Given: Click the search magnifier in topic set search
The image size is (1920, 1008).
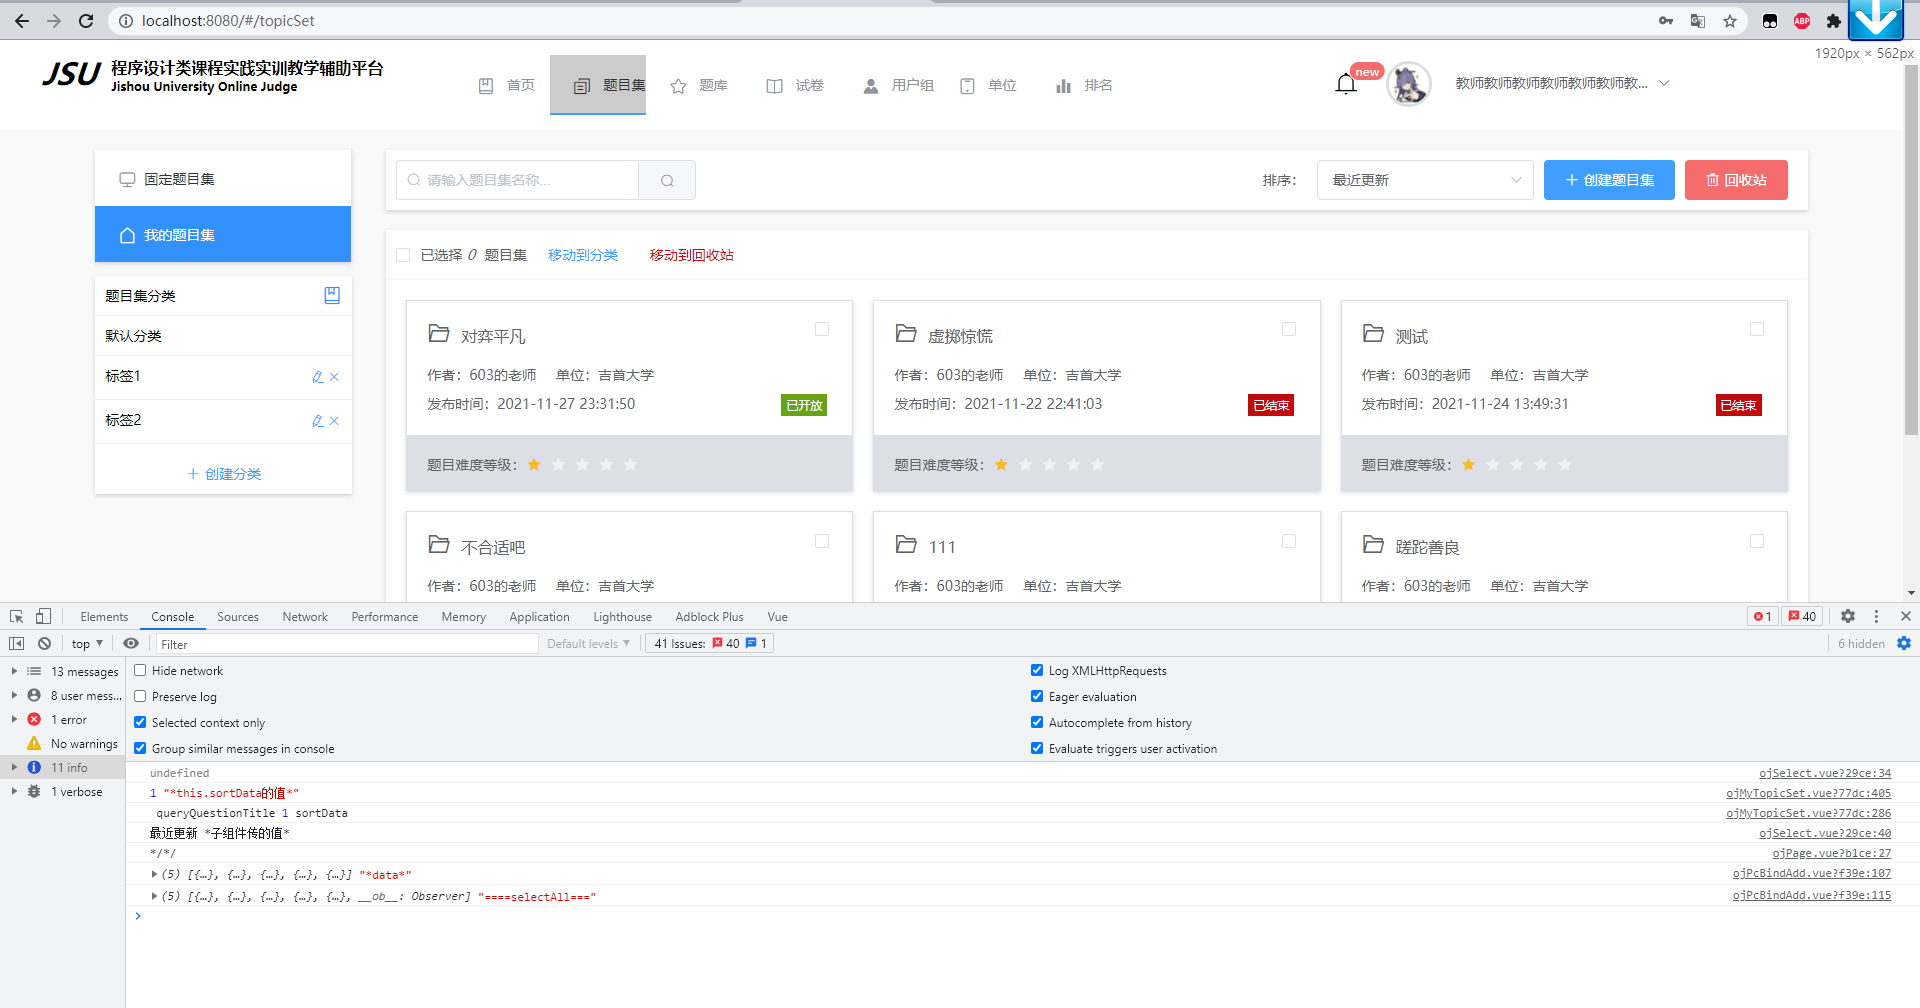Looking at the screenshot, I should click(x=666, y=180).
